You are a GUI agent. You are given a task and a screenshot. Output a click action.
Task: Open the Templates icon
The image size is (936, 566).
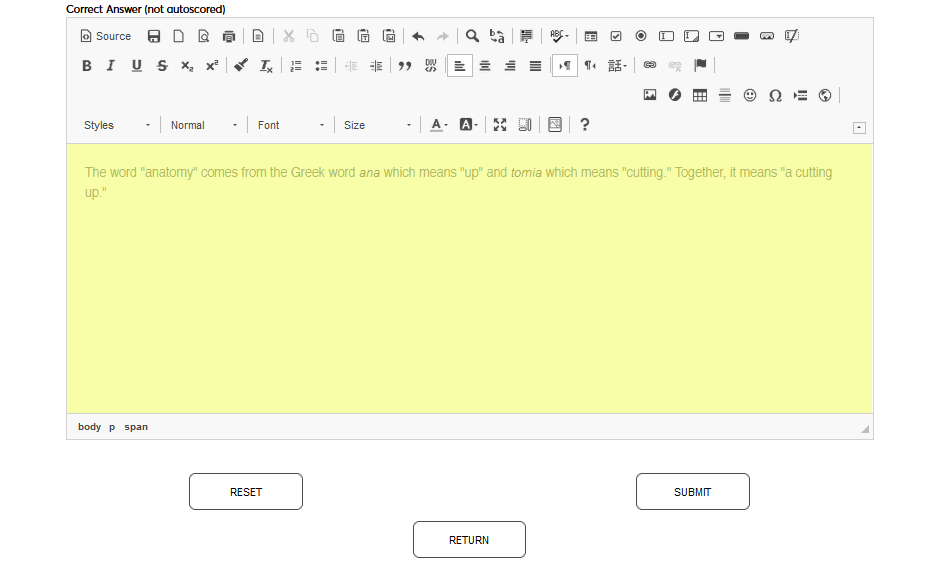coord(258,36)
